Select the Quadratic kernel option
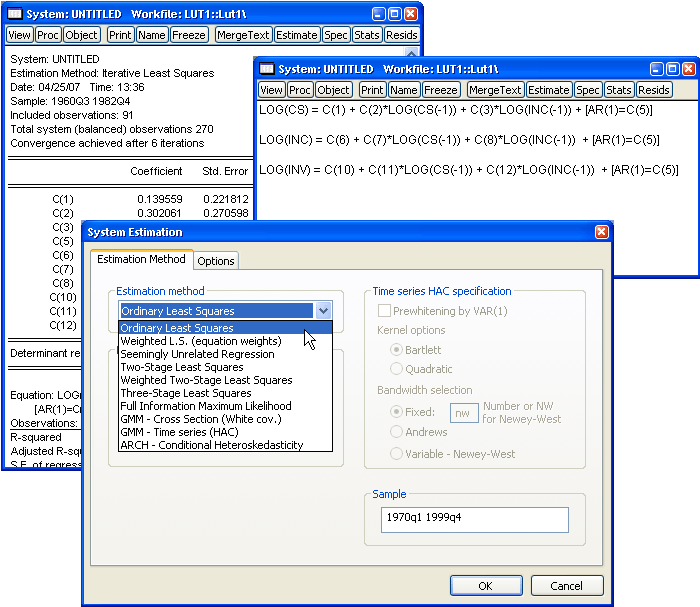The width and height of the screenshot is (700, 607). pyautogui.click(x=397, y=369)
